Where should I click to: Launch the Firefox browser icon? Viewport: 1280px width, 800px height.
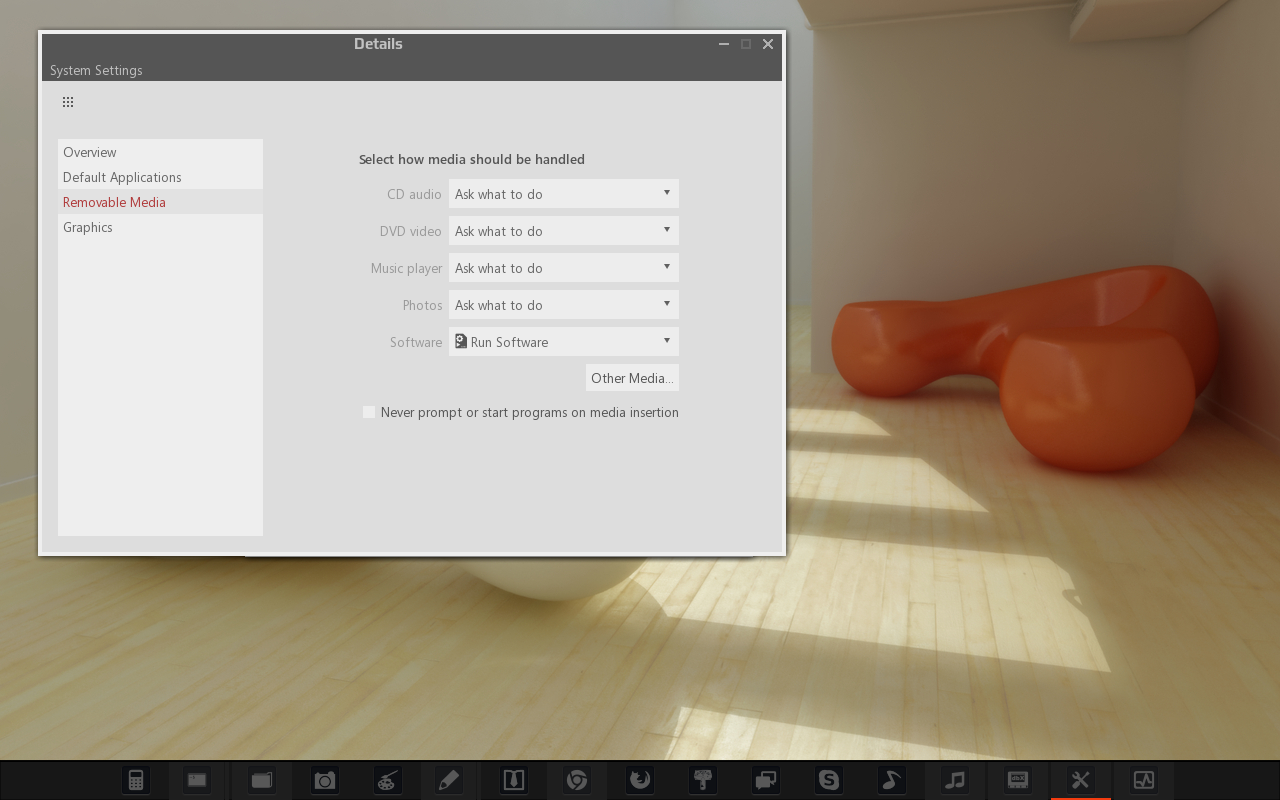(640, 780)
